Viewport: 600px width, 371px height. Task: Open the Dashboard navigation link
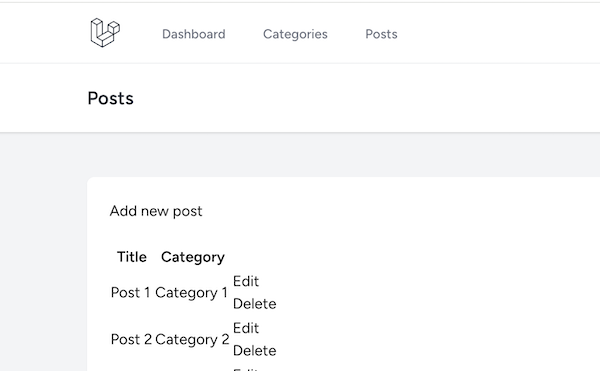[x=194, y=34]
